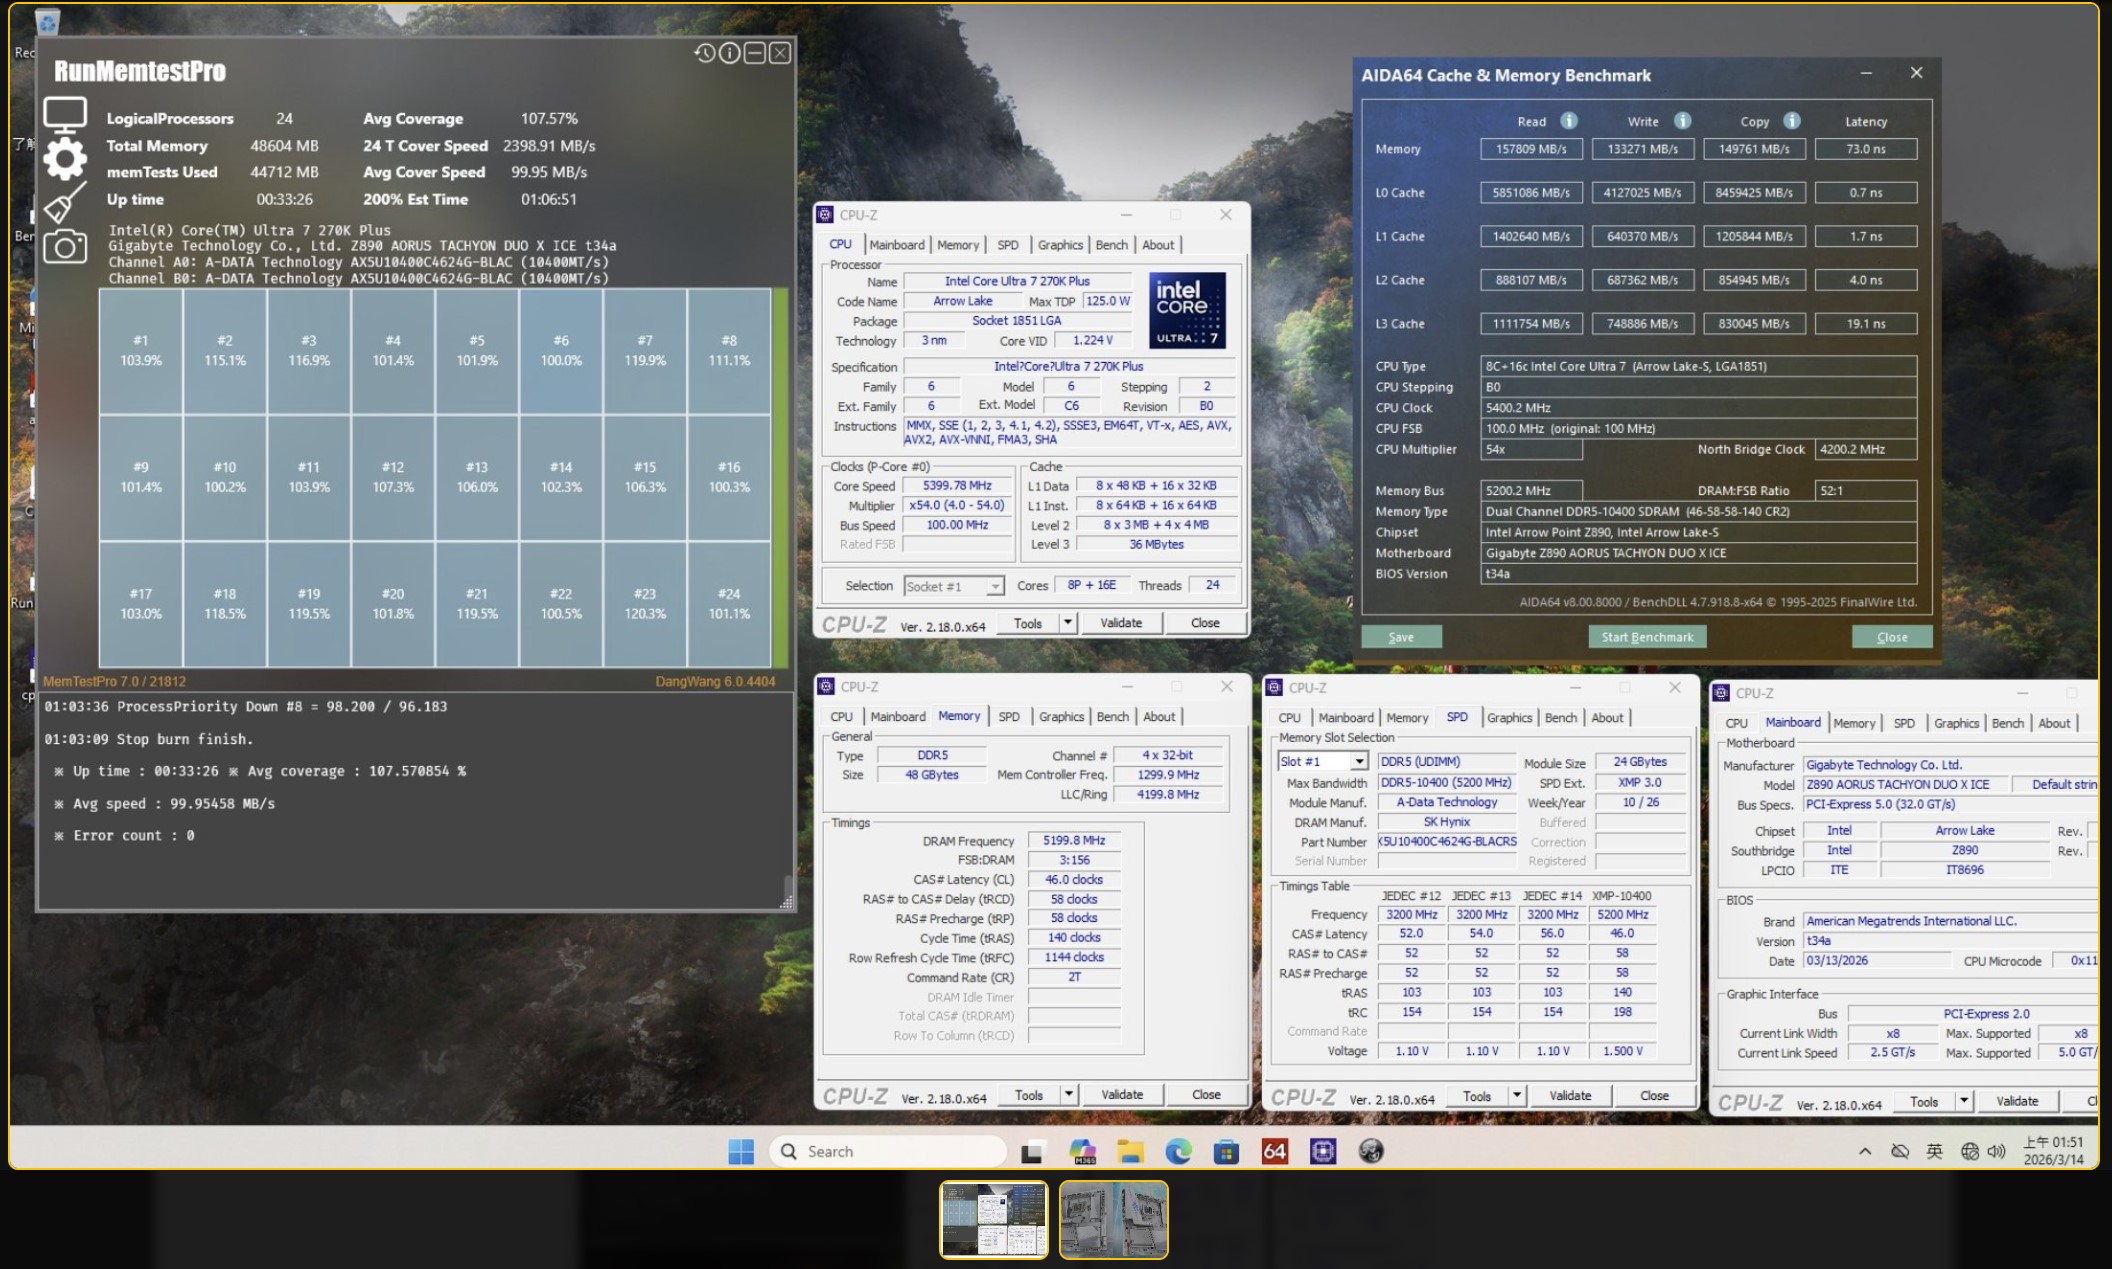Image resolution: width=2112 pixels, height=1269 pixels.
Task: Open Slot #1 memory slot dropdown
Action: point(1358,762)
